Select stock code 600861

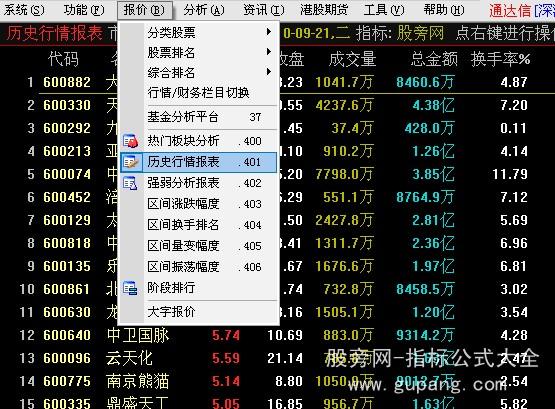pos(67,289)
